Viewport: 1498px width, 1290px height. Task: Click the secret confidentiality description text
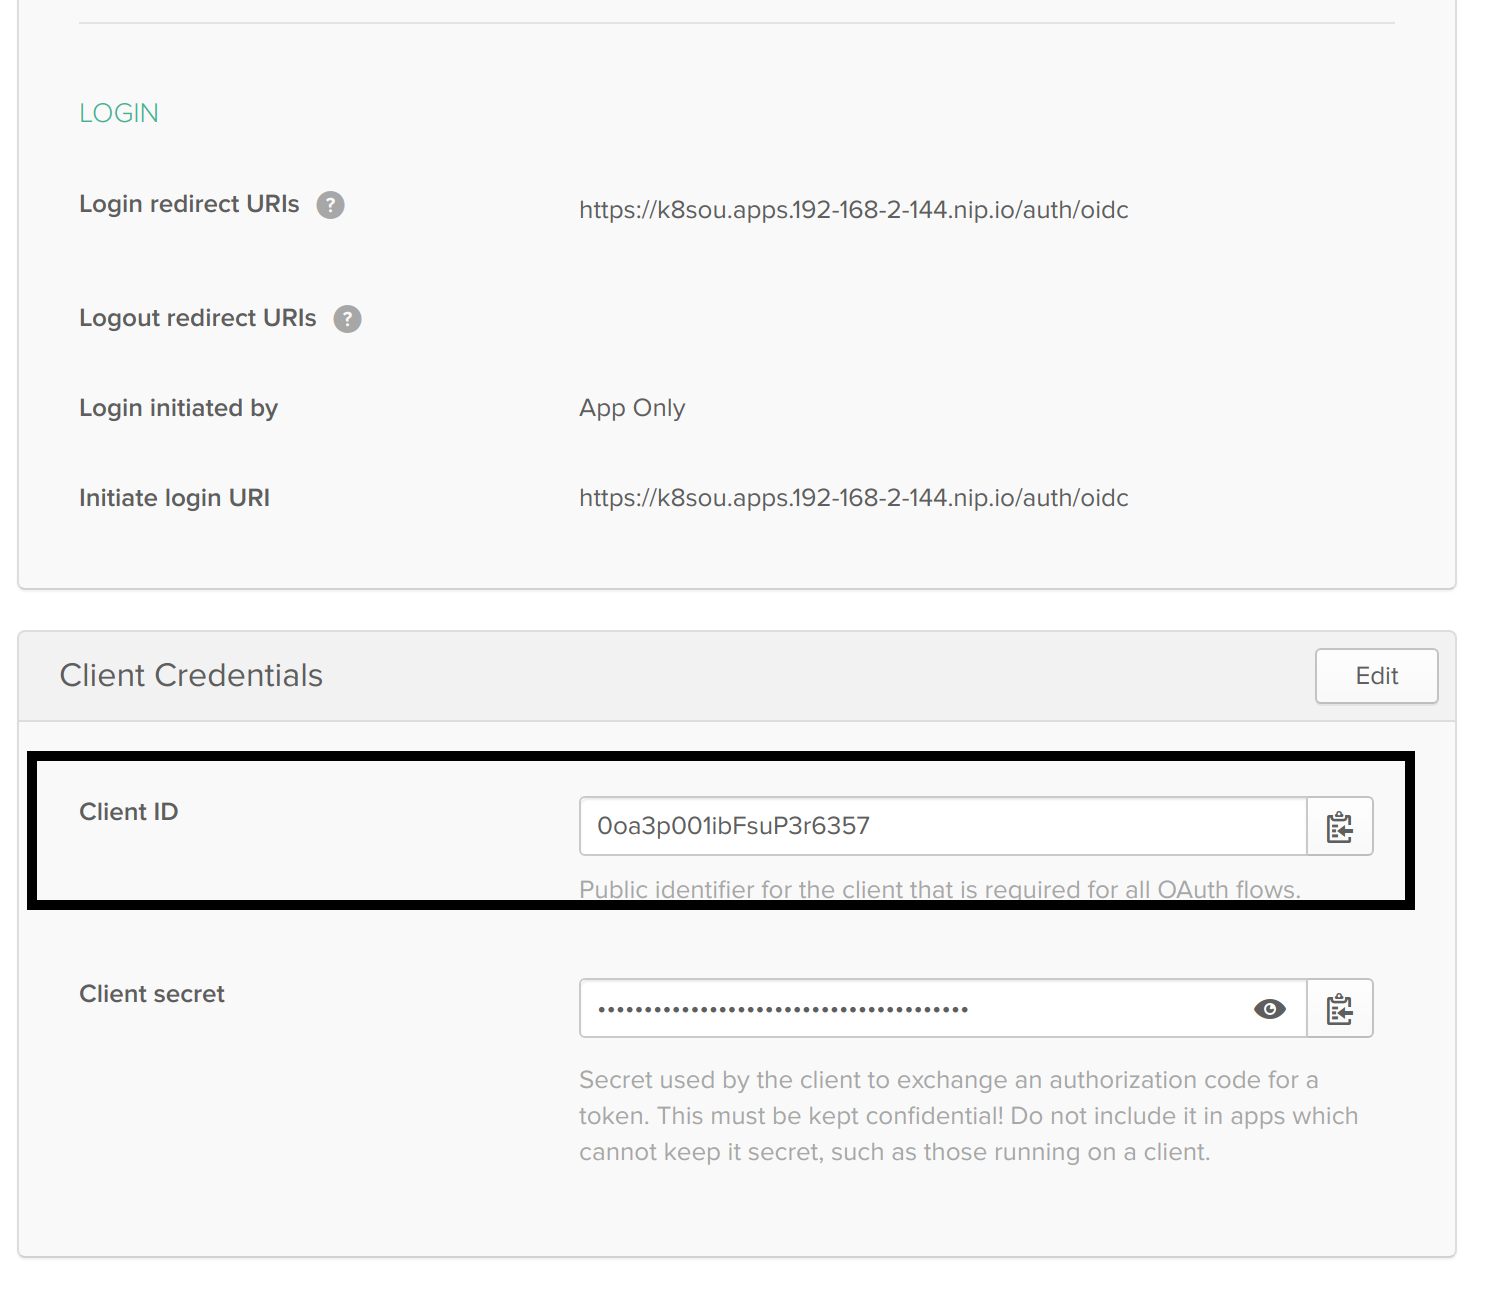(x=968, y=1116)
